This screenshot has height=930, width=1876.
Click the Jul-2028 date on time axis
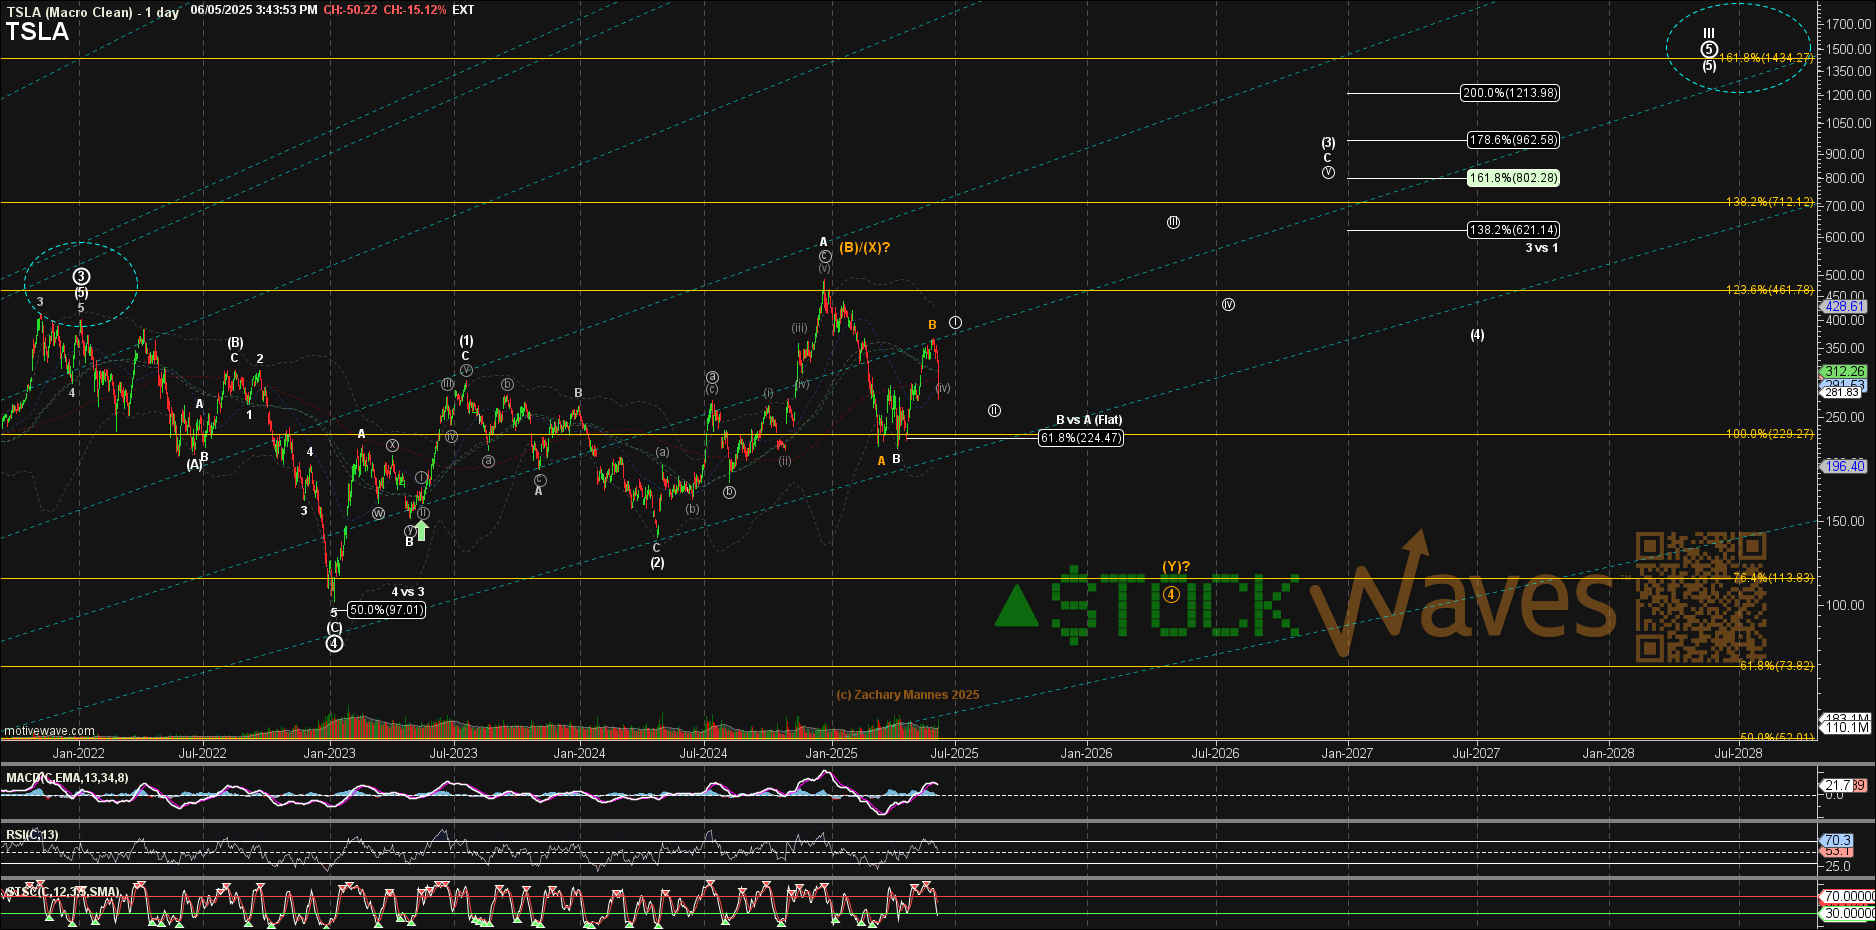tap(1739, 753)
